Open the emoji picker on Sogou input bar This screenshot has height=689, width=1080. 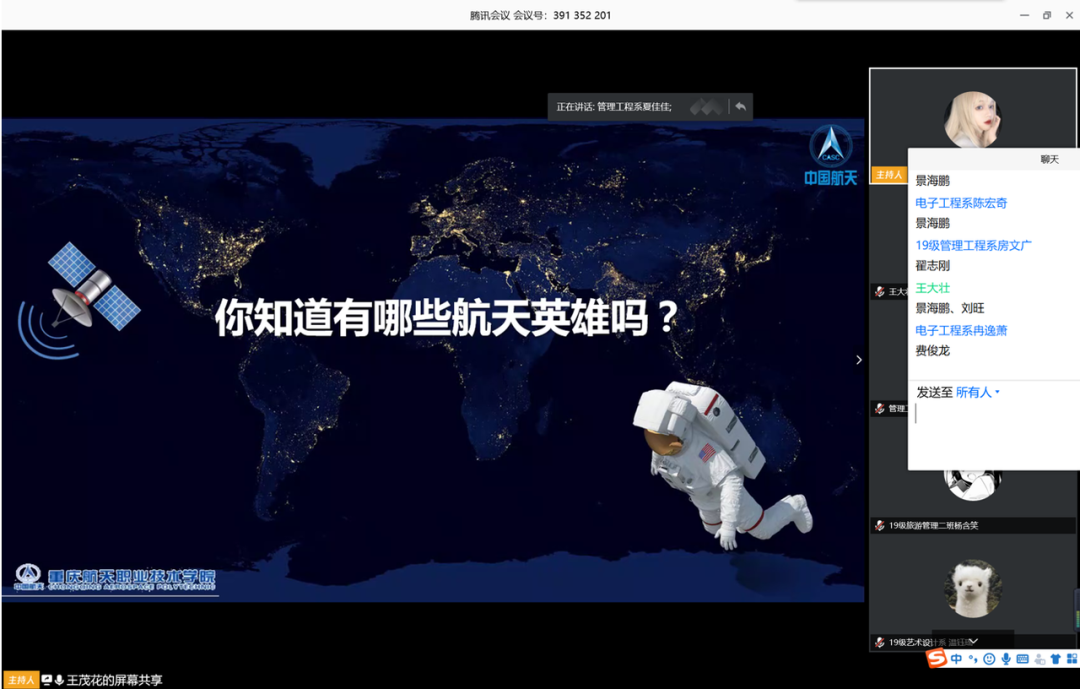point(989,659)
